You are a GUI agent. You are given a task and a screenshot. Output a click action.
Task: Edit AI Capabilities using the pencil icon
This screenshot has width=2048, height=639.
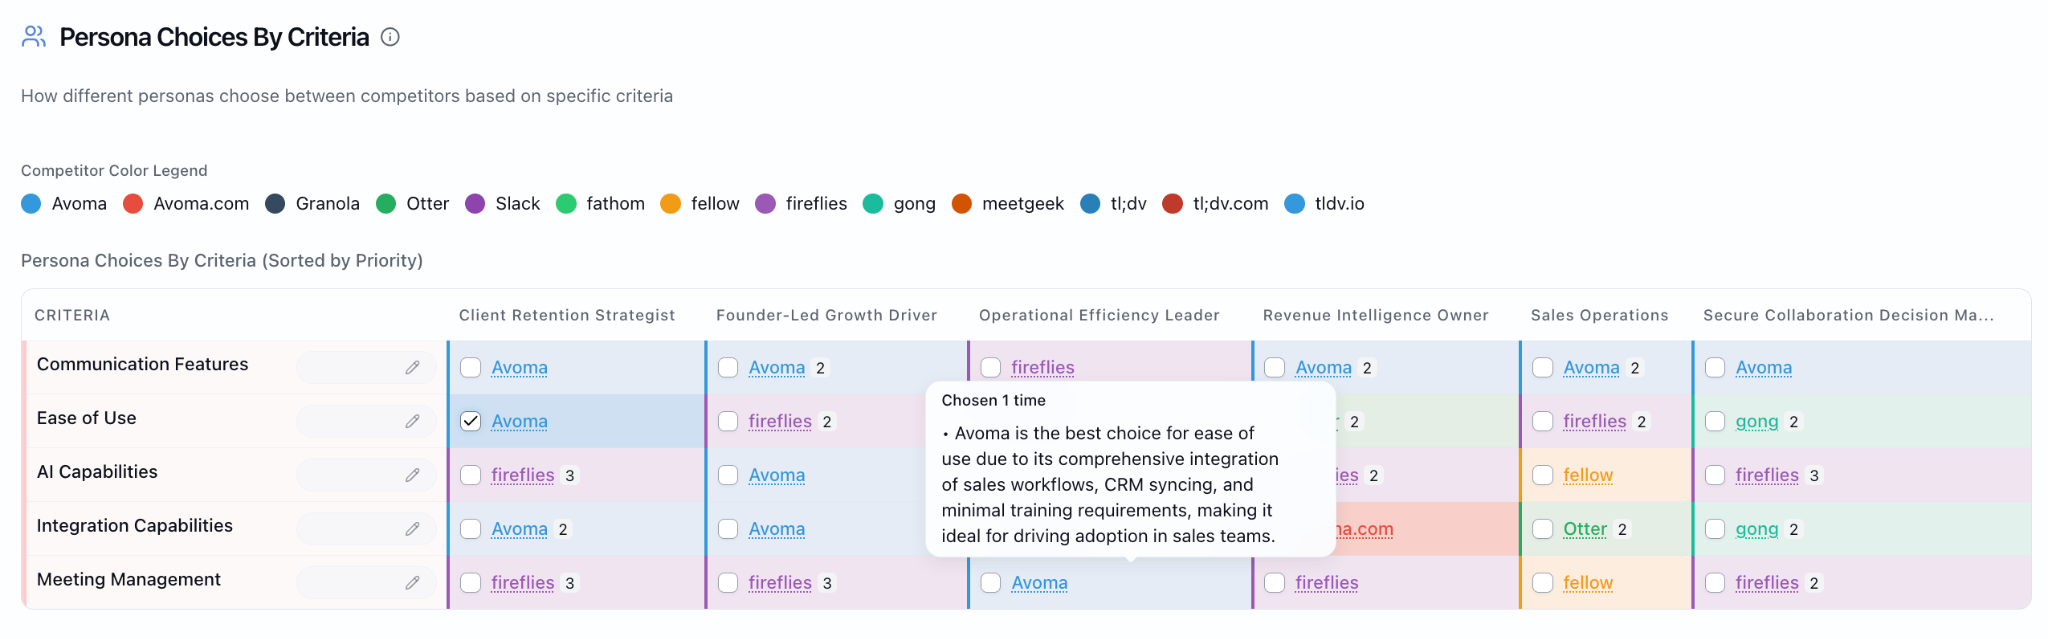412,476
